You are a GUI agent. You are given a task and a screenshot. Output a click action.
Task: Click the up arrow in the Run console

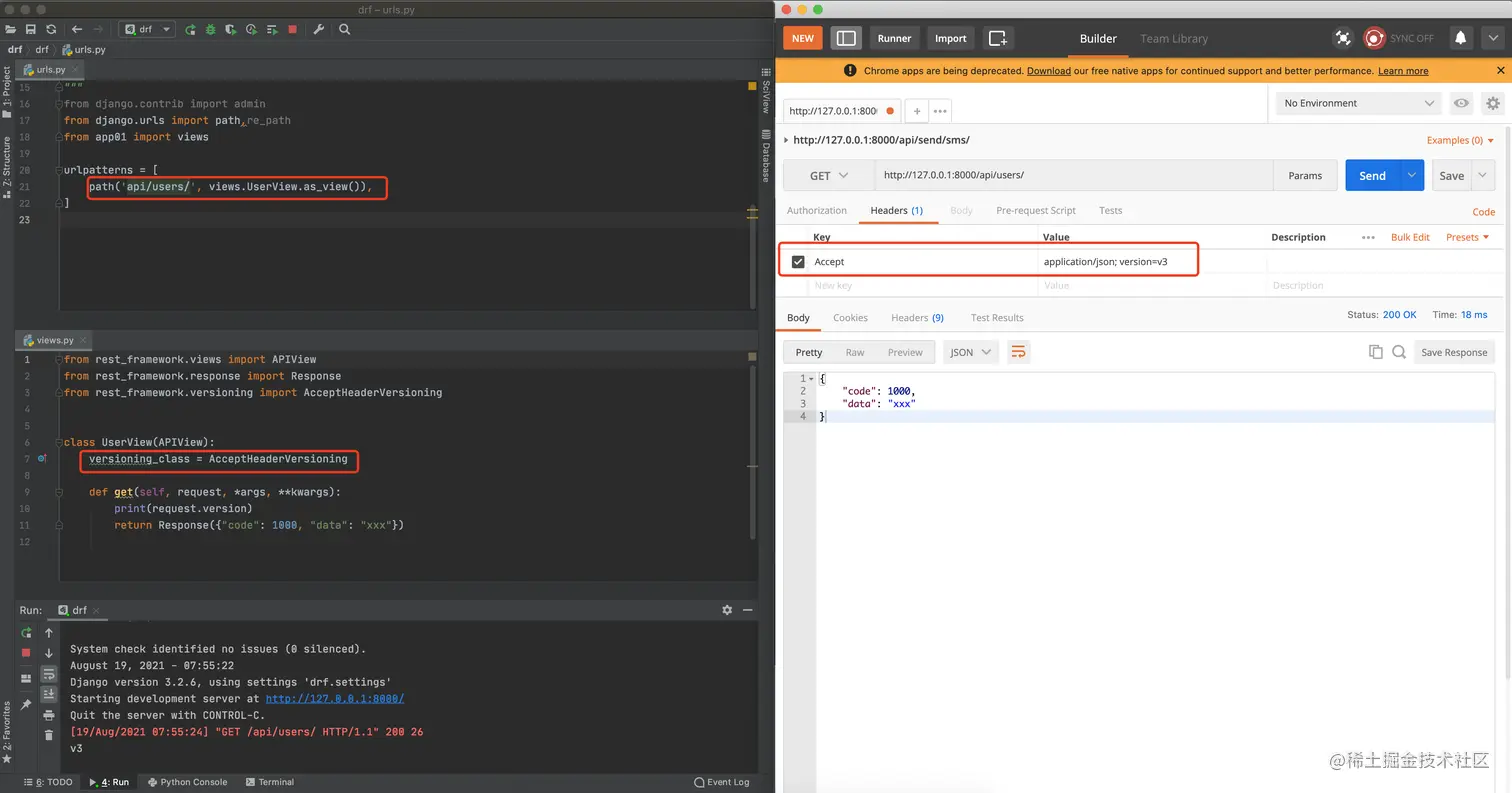[49, 633]
